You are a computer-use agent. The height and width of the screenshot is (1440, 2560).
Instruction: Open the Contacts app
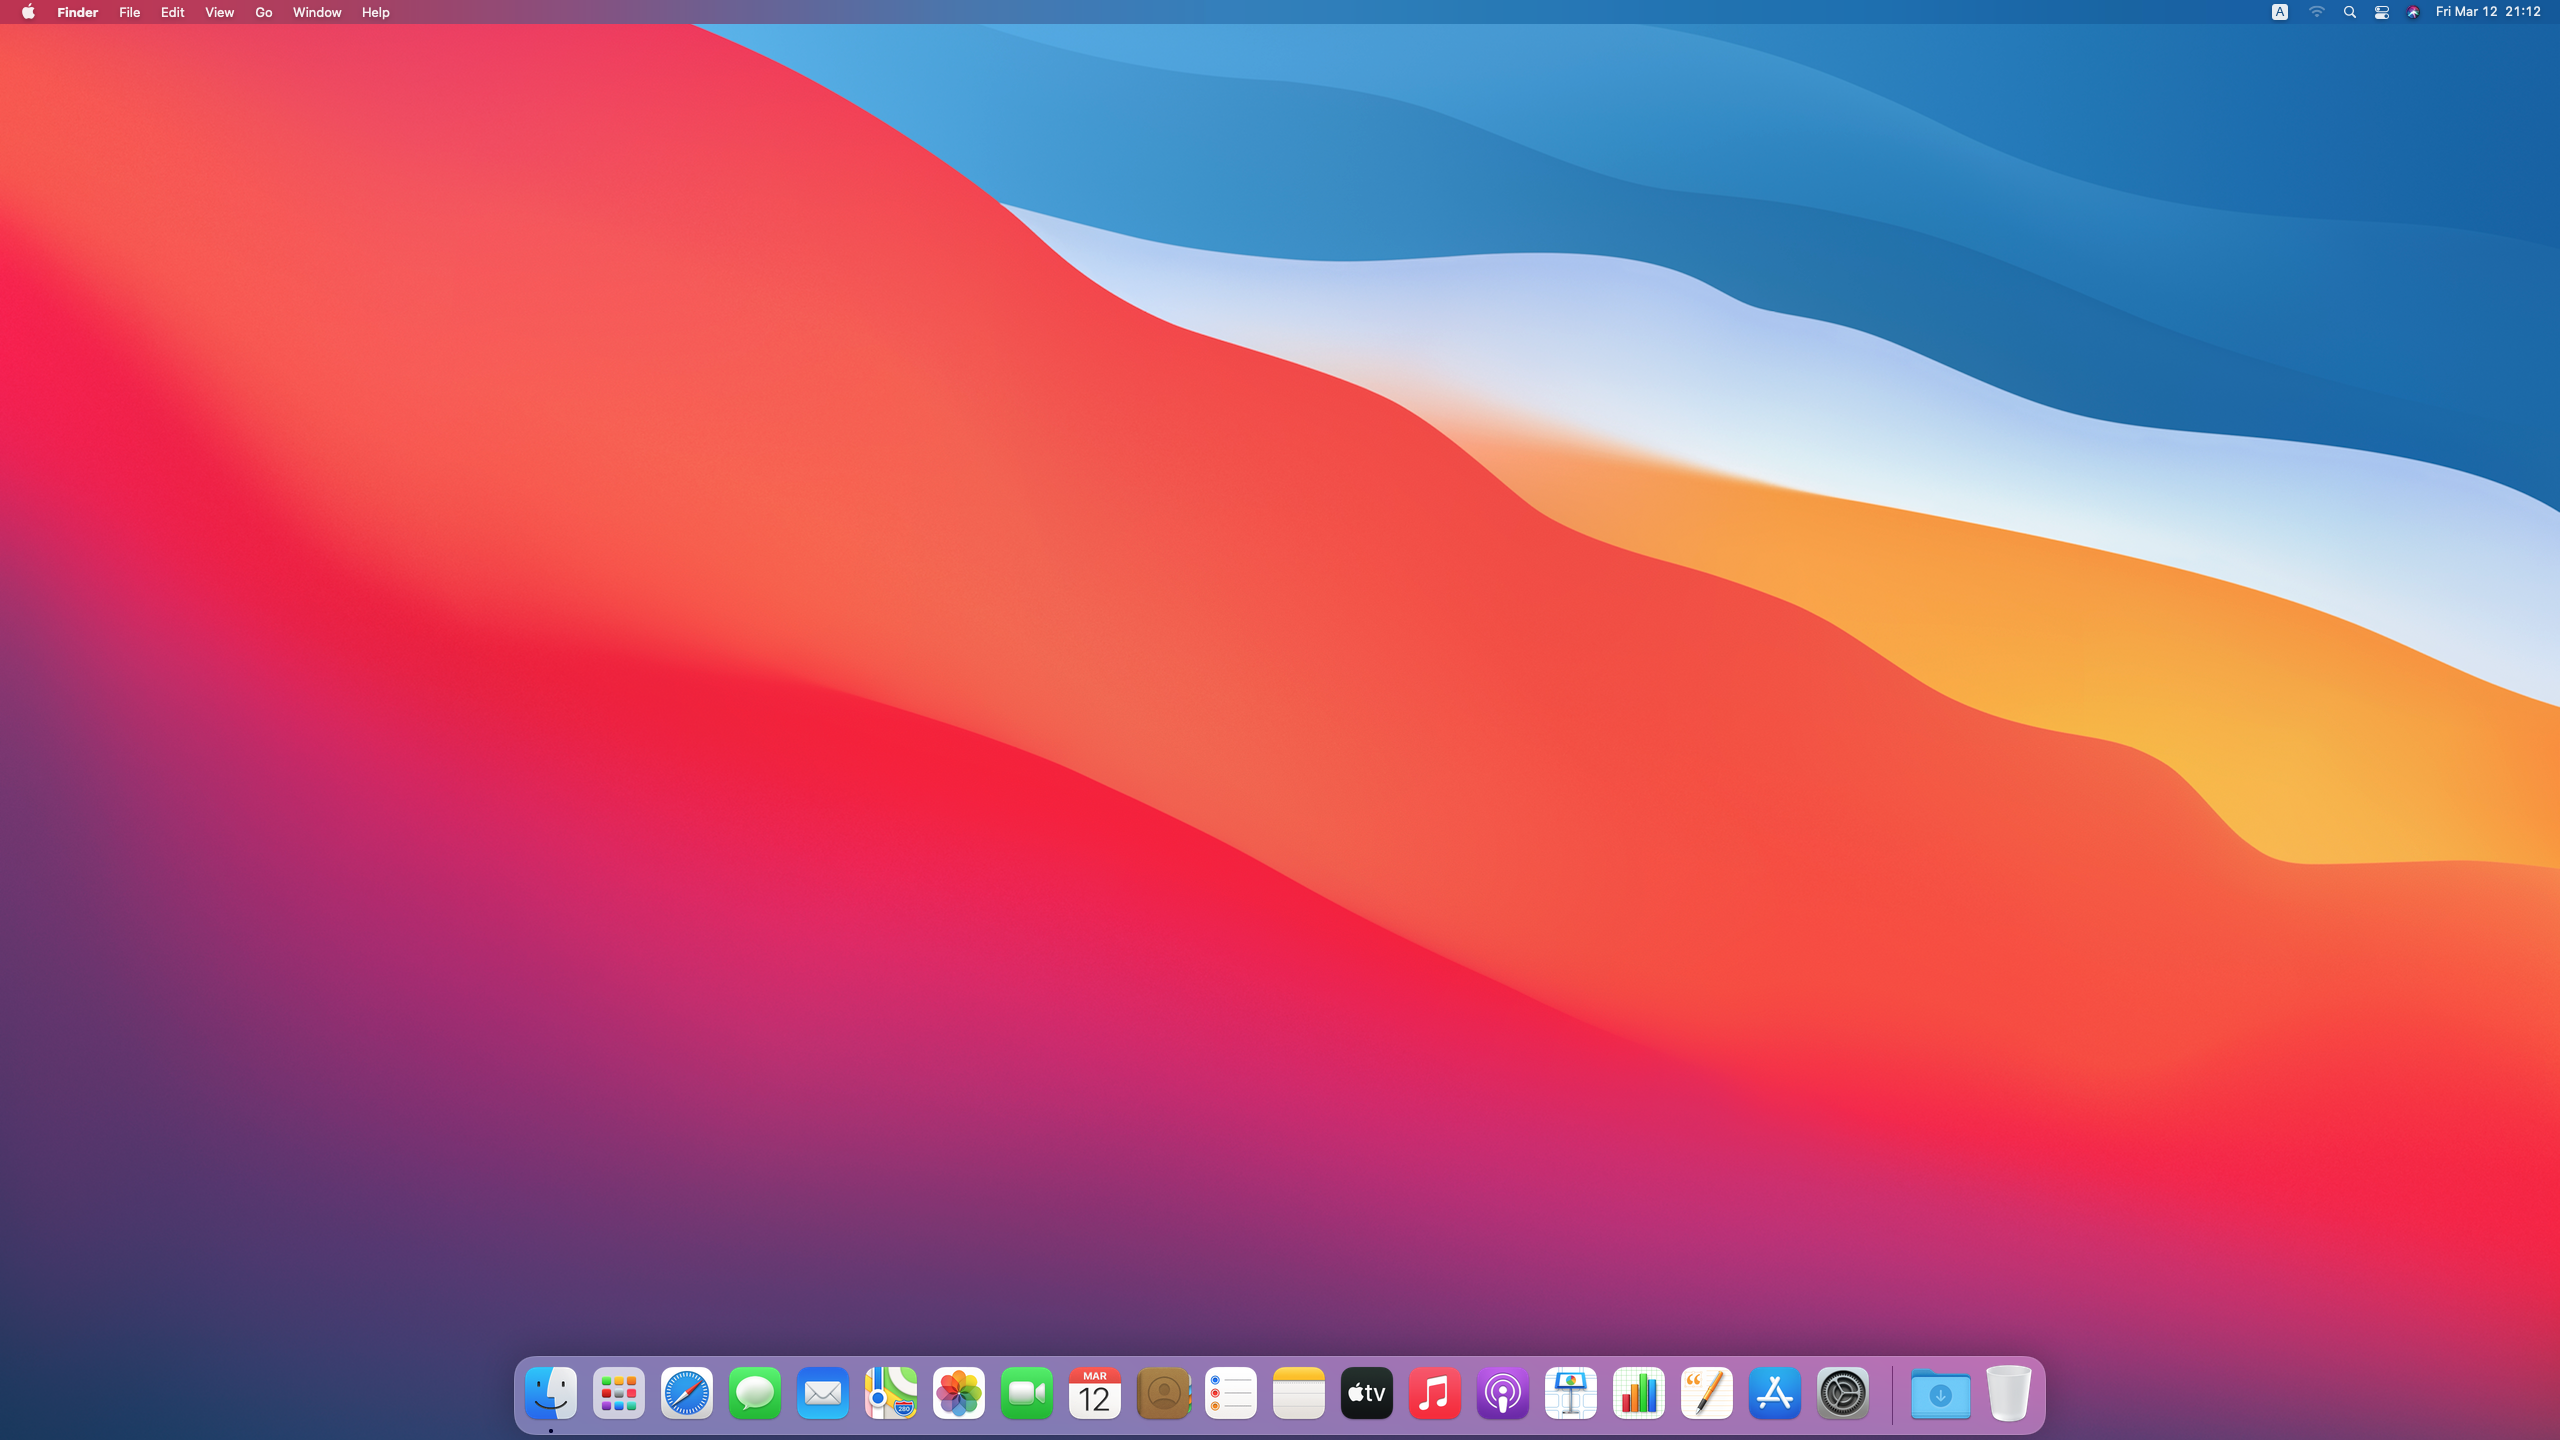click(1163, 1393)
